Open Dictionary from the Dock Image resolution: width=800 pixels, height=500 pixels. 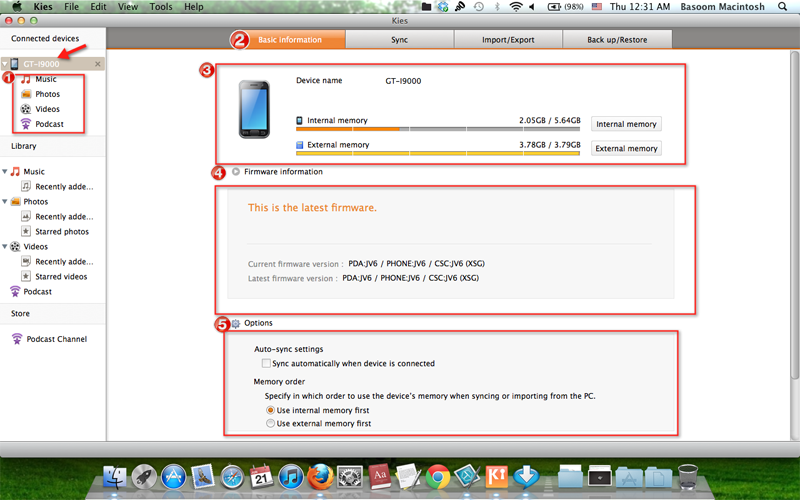coord(380,477)
